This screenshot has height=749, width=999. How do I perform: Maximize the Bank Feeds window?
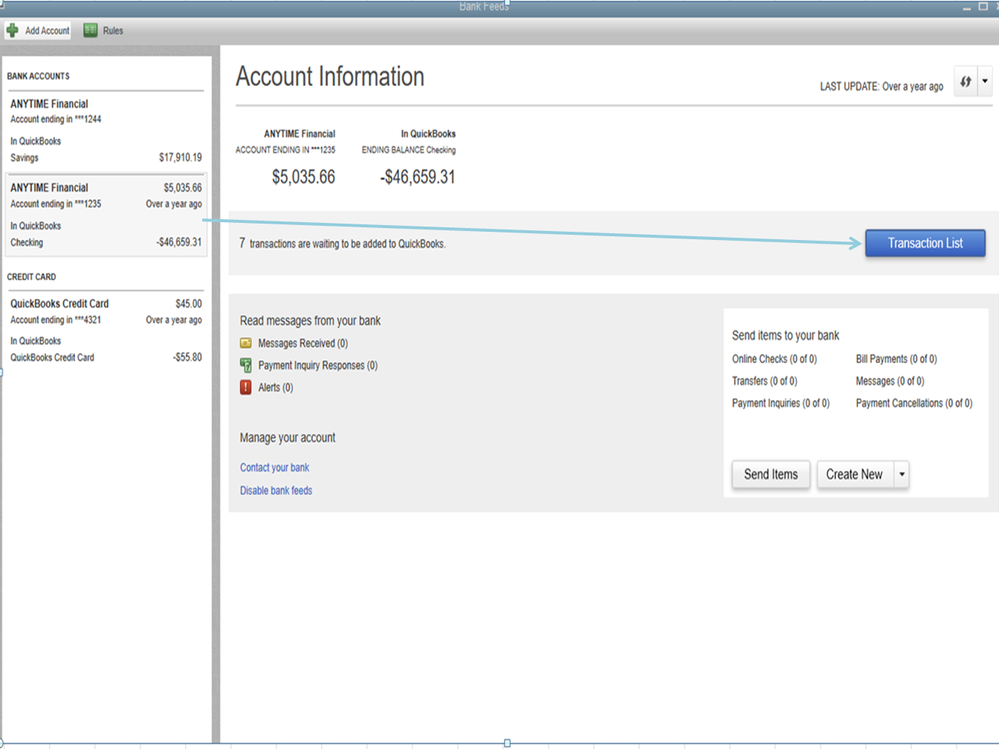click(x=983, y=6)
